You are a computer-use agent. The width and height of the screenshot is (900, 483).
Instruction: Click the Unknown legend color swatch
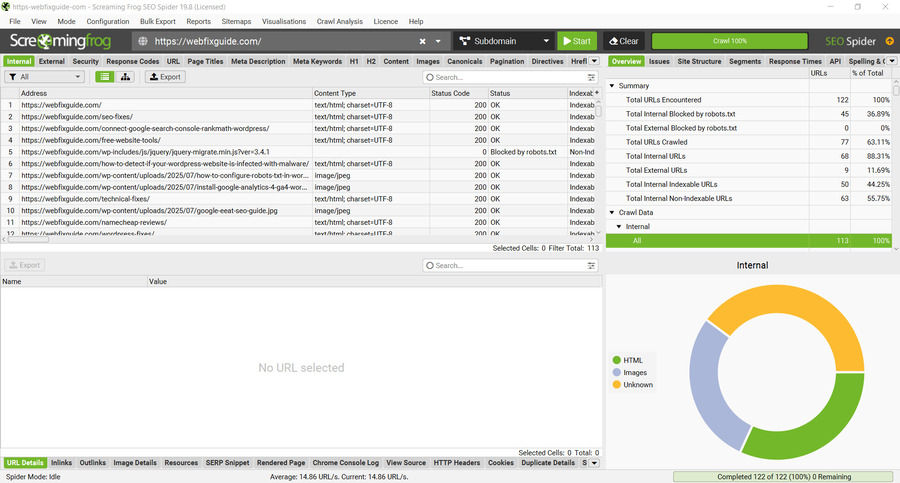click(616, 385)
